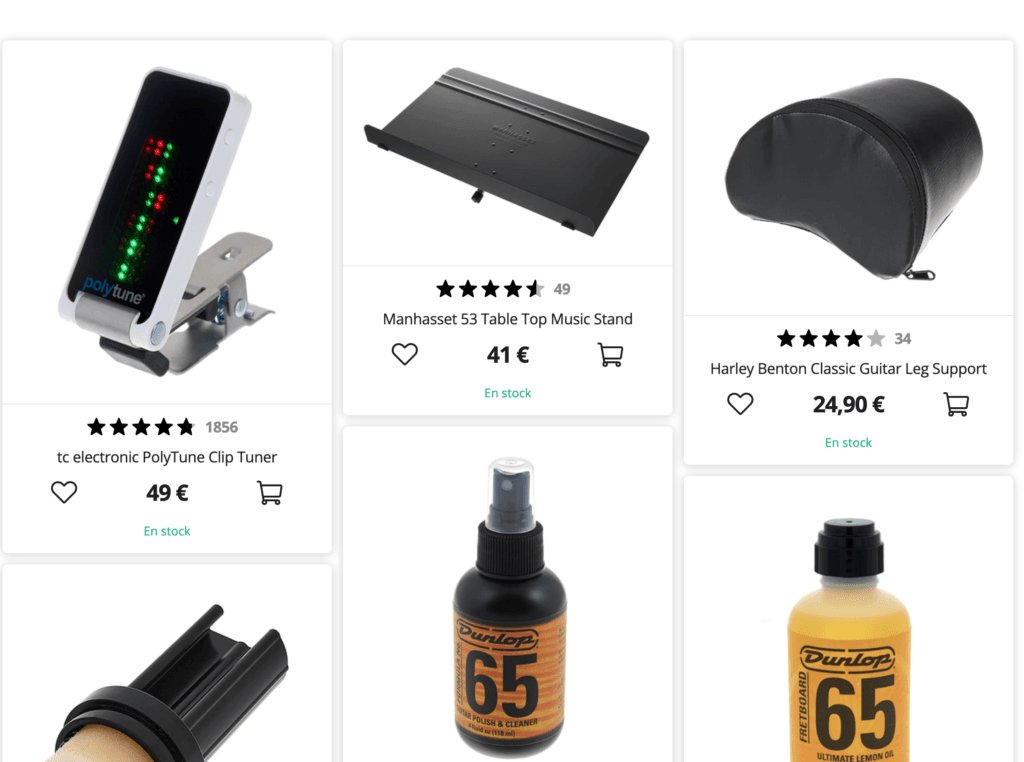Toggle wishlist heart for Harley Benton Leg Support
The height and width of the screenshot is (762, 1024).
[x=740, y=404]
